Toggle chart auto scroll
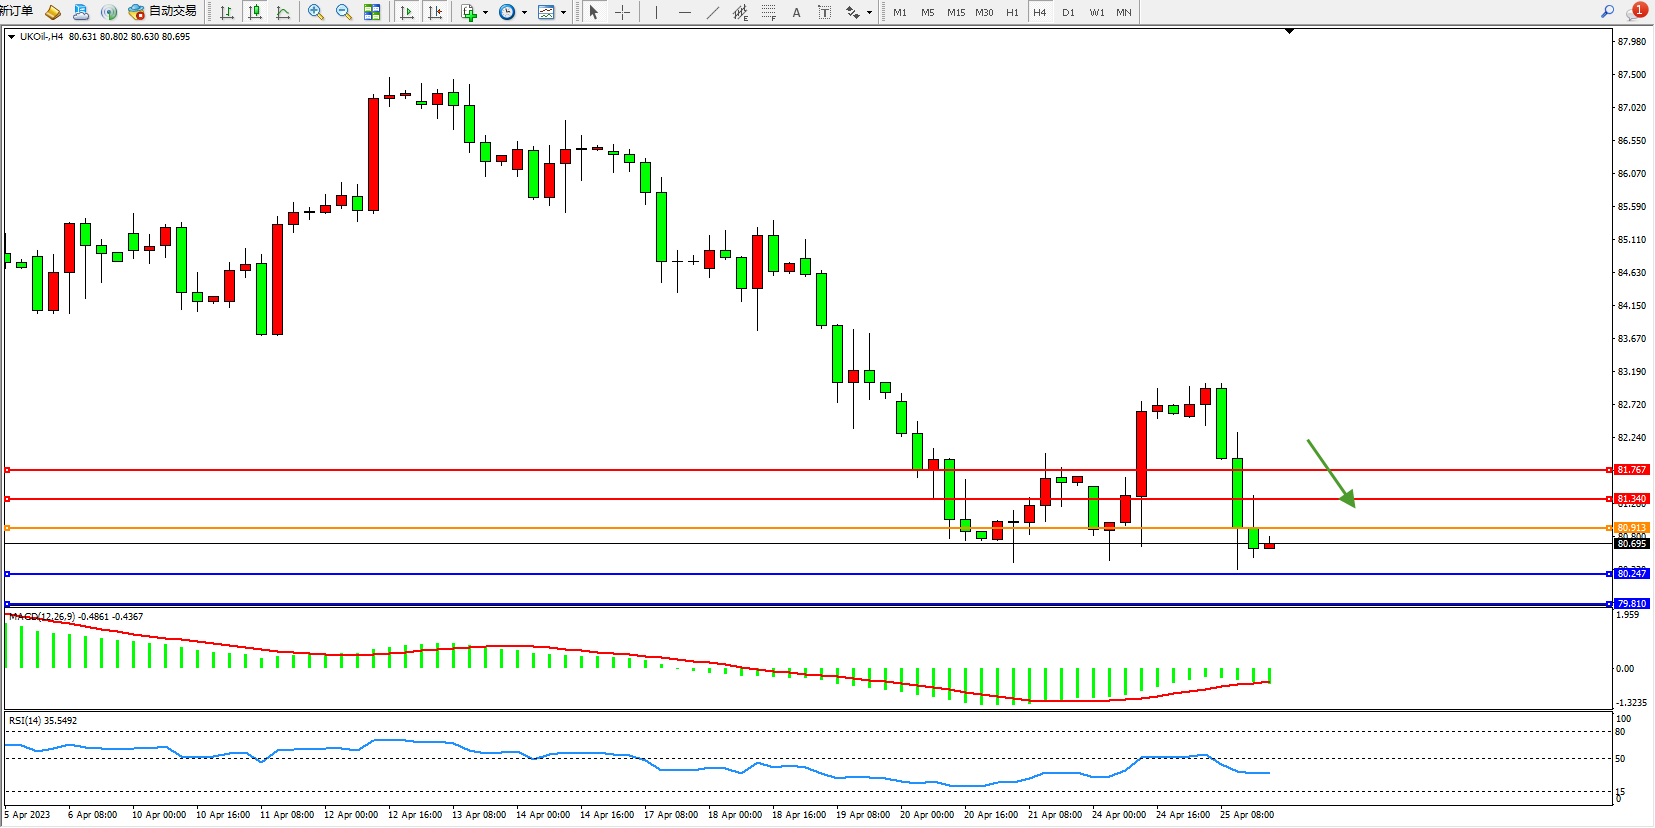This screenshot has width=1655, height=828. [x=407, y=12]
